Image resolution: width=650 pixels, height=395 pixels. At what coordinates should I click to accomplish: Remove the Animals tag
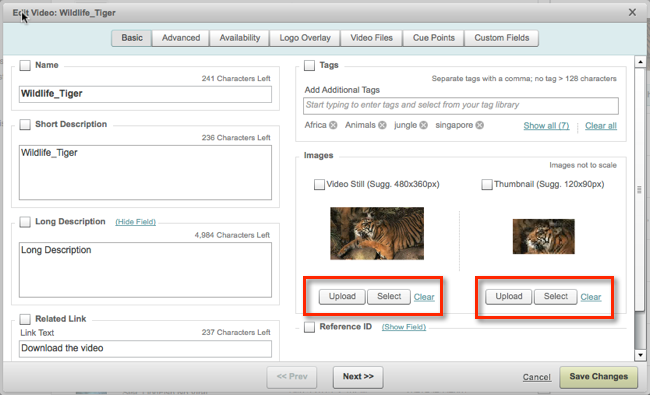[382, 125]
